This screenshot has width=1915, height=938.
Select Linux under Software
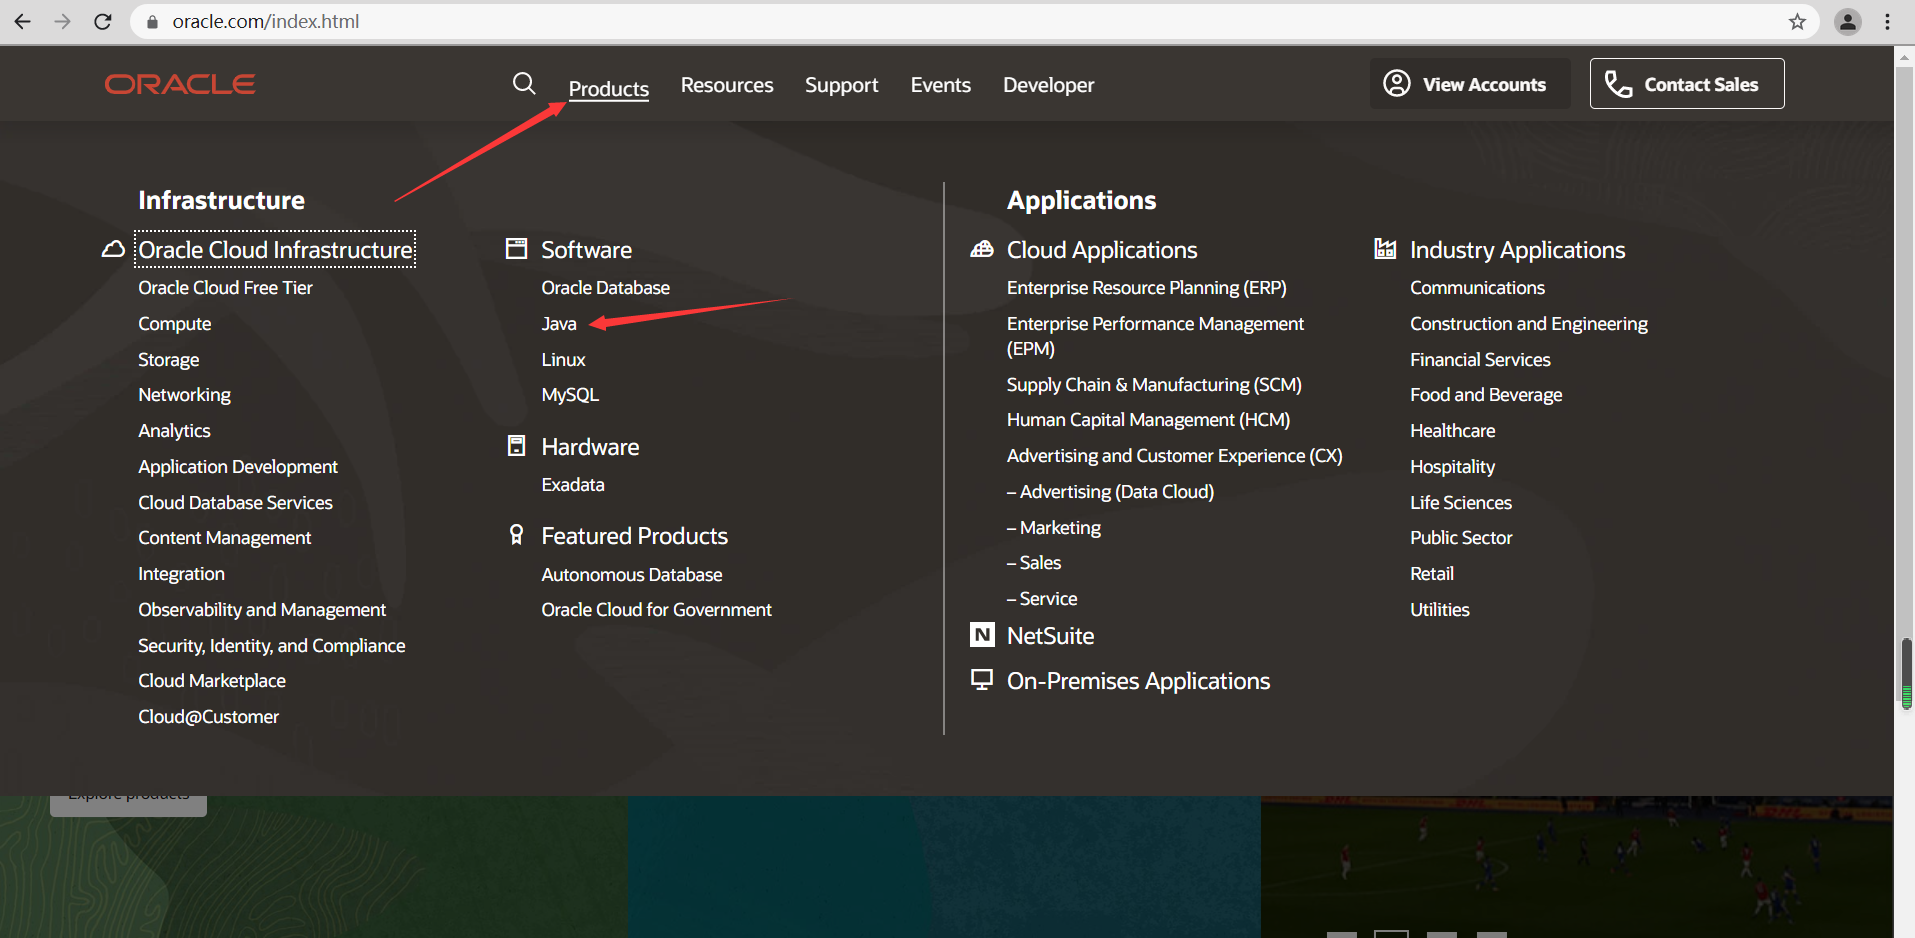pos(564,360)
